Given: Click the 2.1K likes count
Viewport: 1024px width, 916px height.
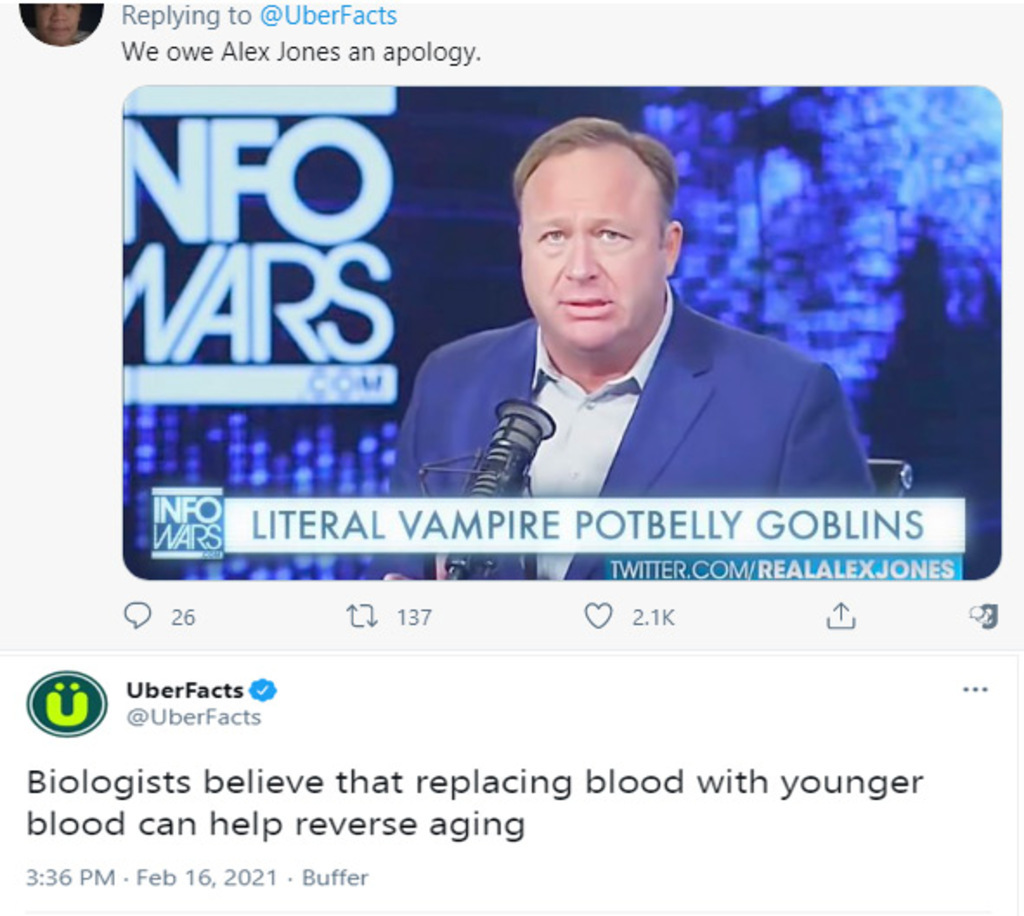Looking at the screenshot, I should pos(653,618).
